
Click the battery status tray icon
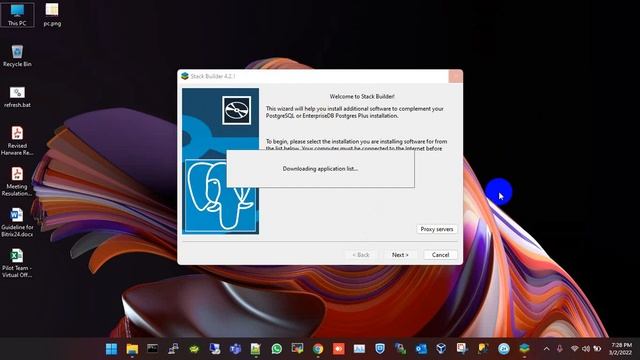(597, 349)
